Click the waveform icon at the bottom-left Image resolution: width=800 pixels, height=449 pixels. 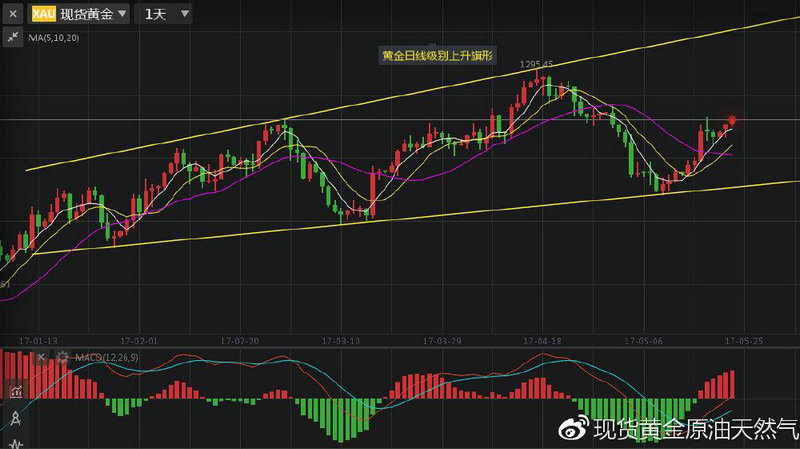pos(15,441)
